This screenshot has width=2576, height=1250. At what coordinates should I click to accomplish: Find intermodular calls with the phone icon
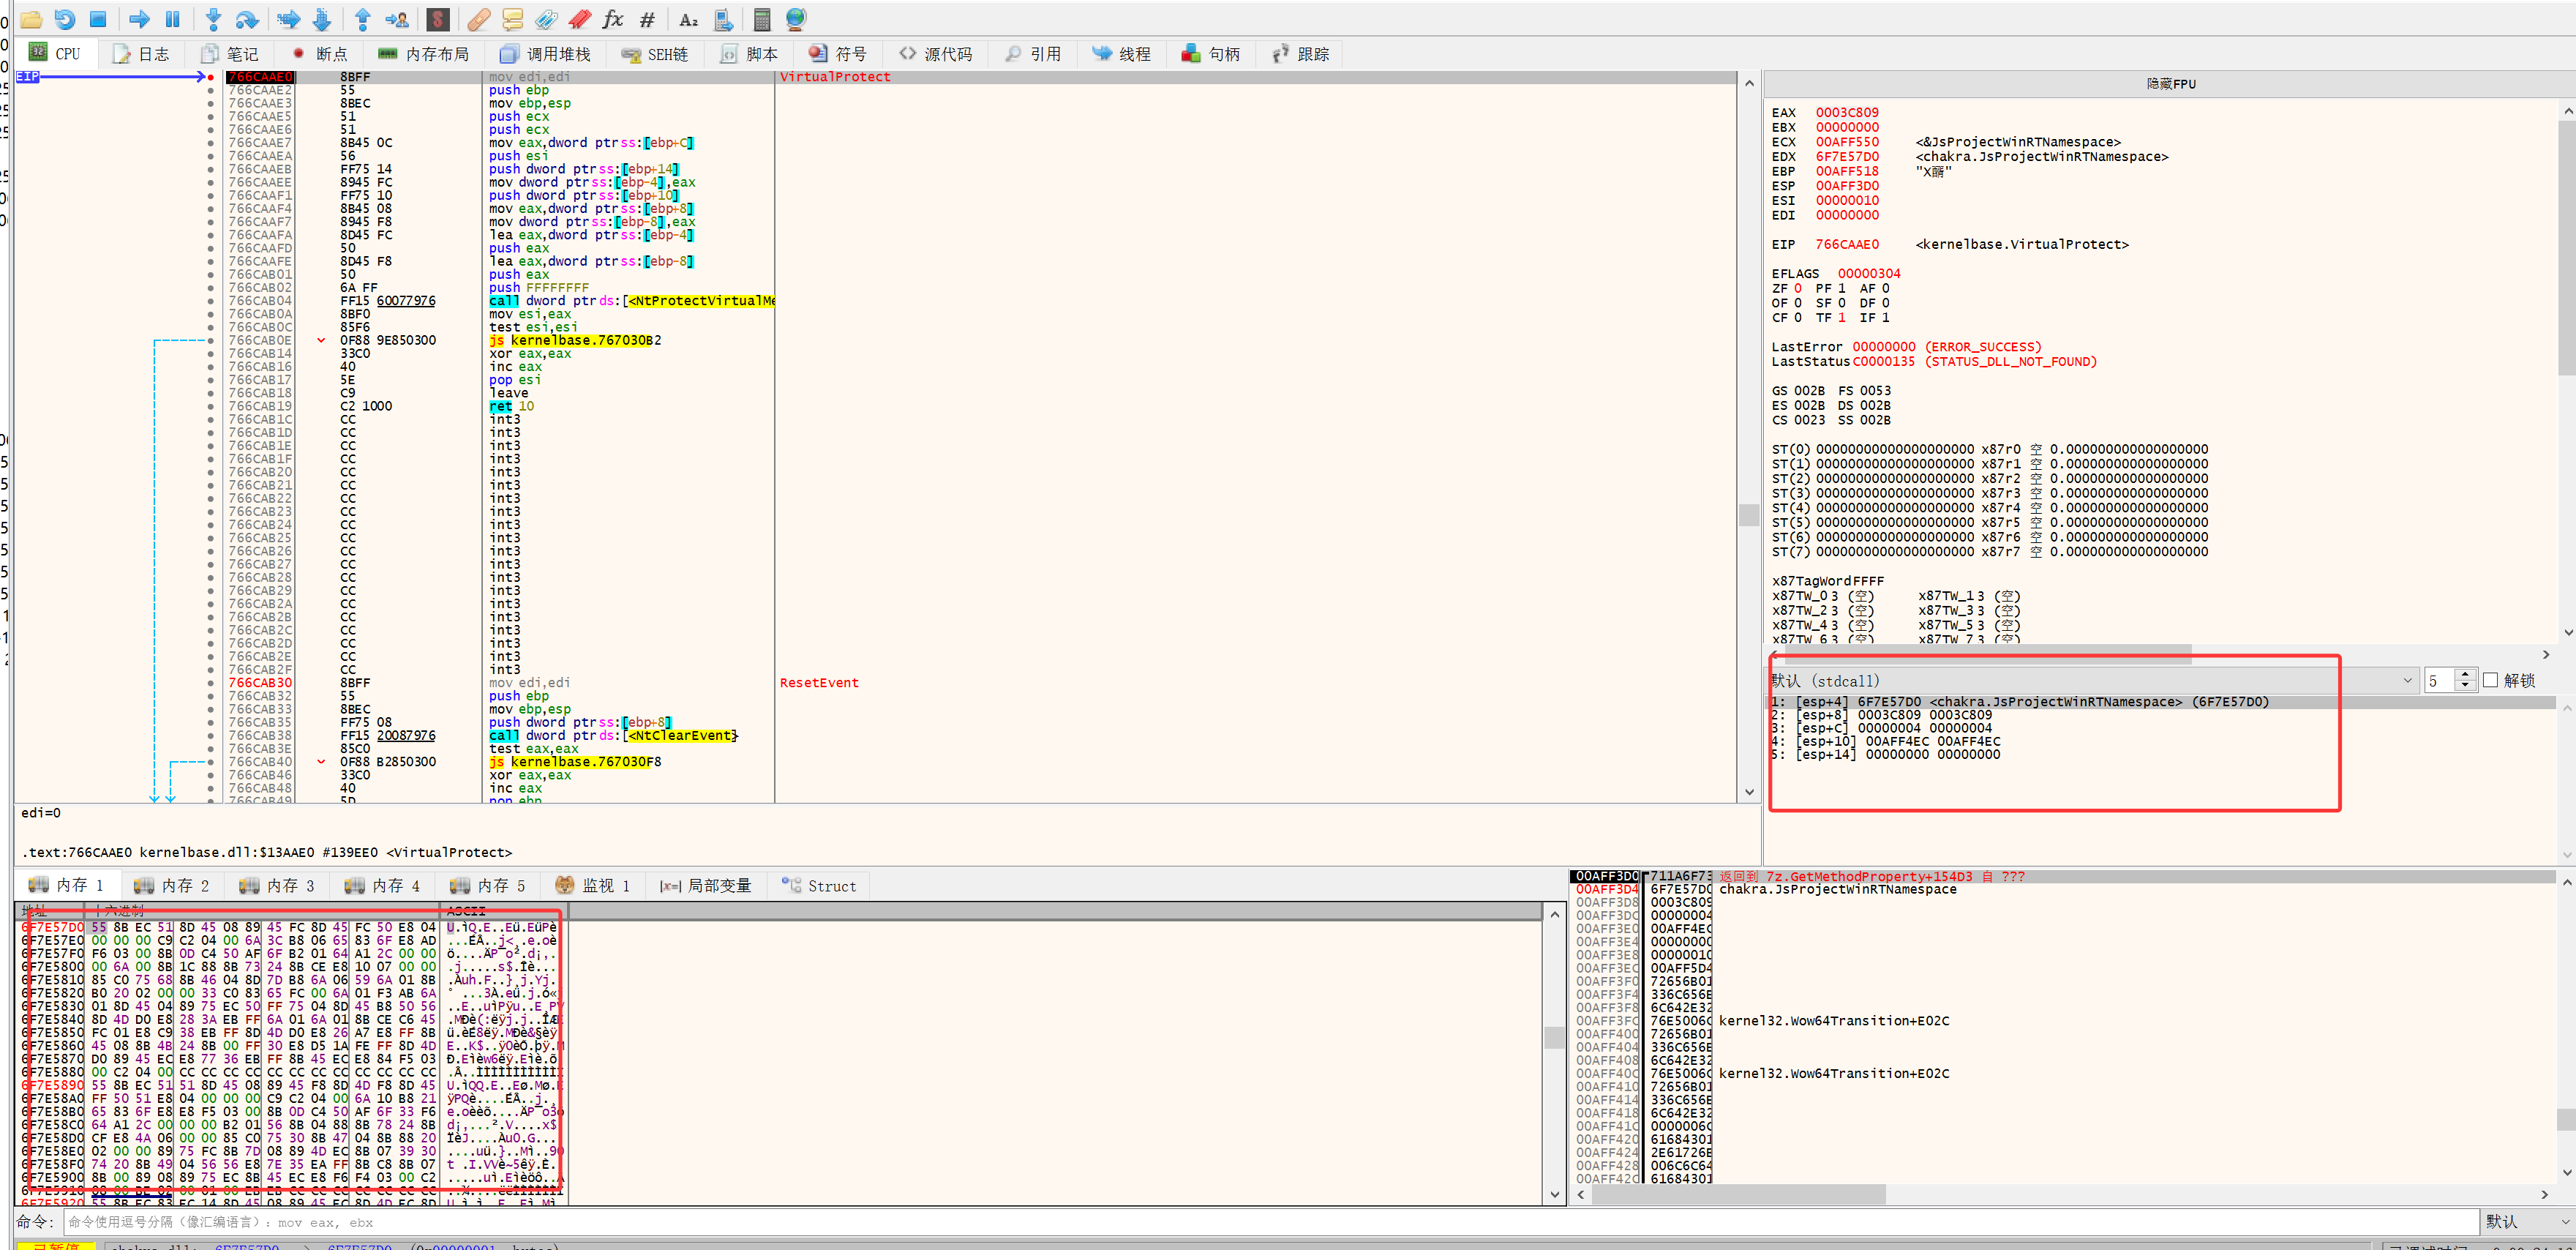click(724, 19)
